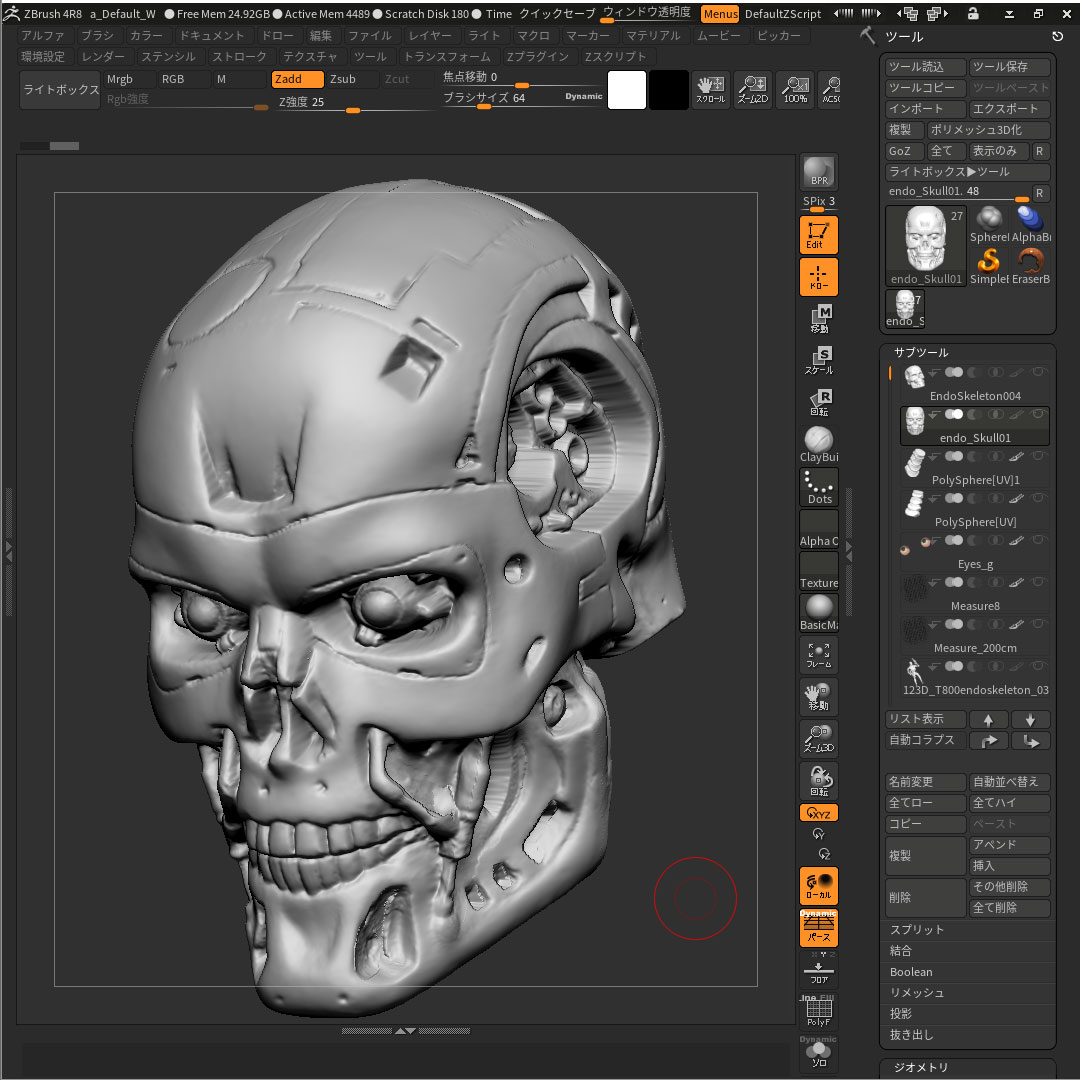Collapse the サブツール (Subtool) section header

pos(921,353)
